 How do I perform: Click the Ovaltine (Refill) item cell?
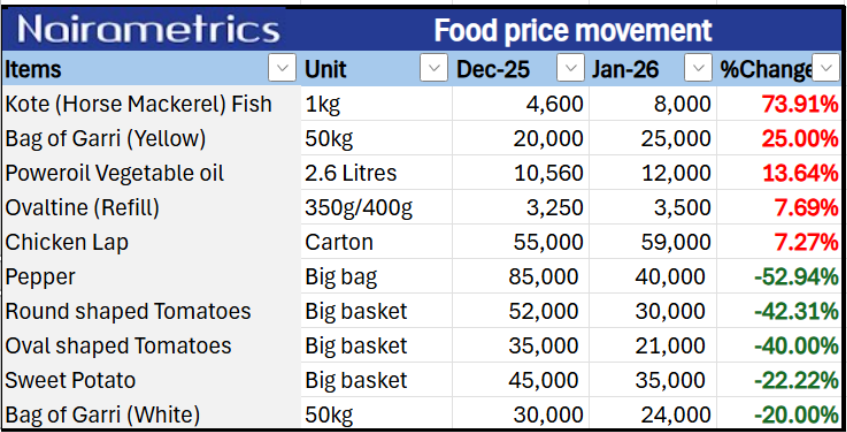click(82, 208)
